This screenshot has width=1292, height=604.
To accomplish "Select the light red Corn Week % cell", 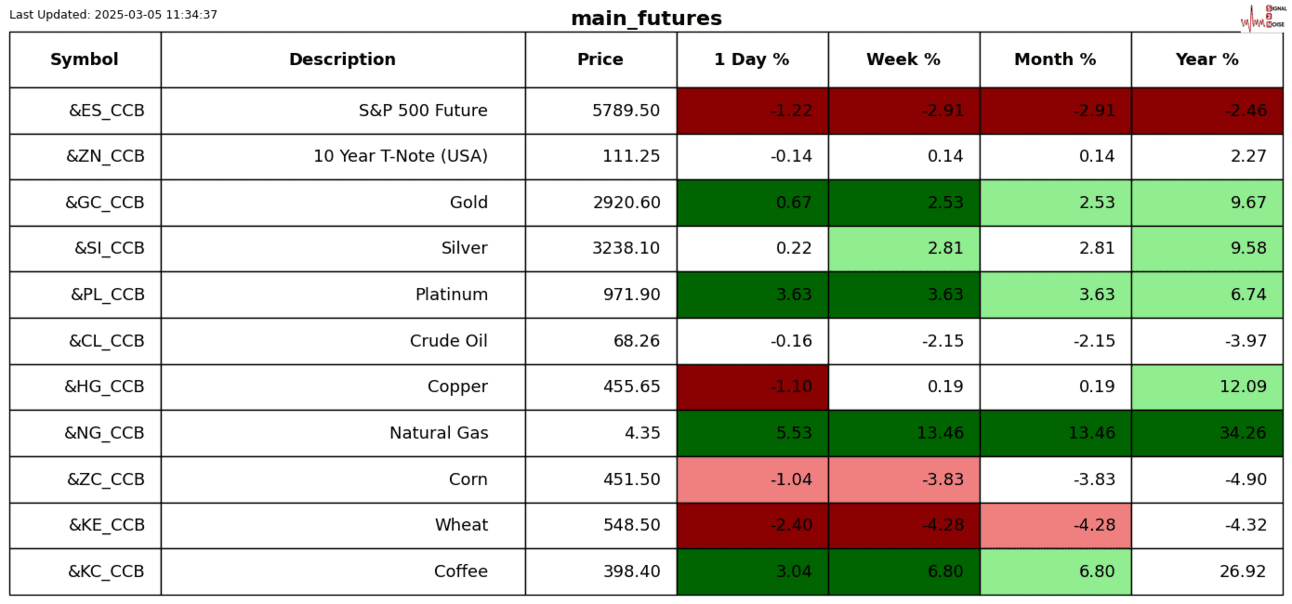I will pos(904,479).
